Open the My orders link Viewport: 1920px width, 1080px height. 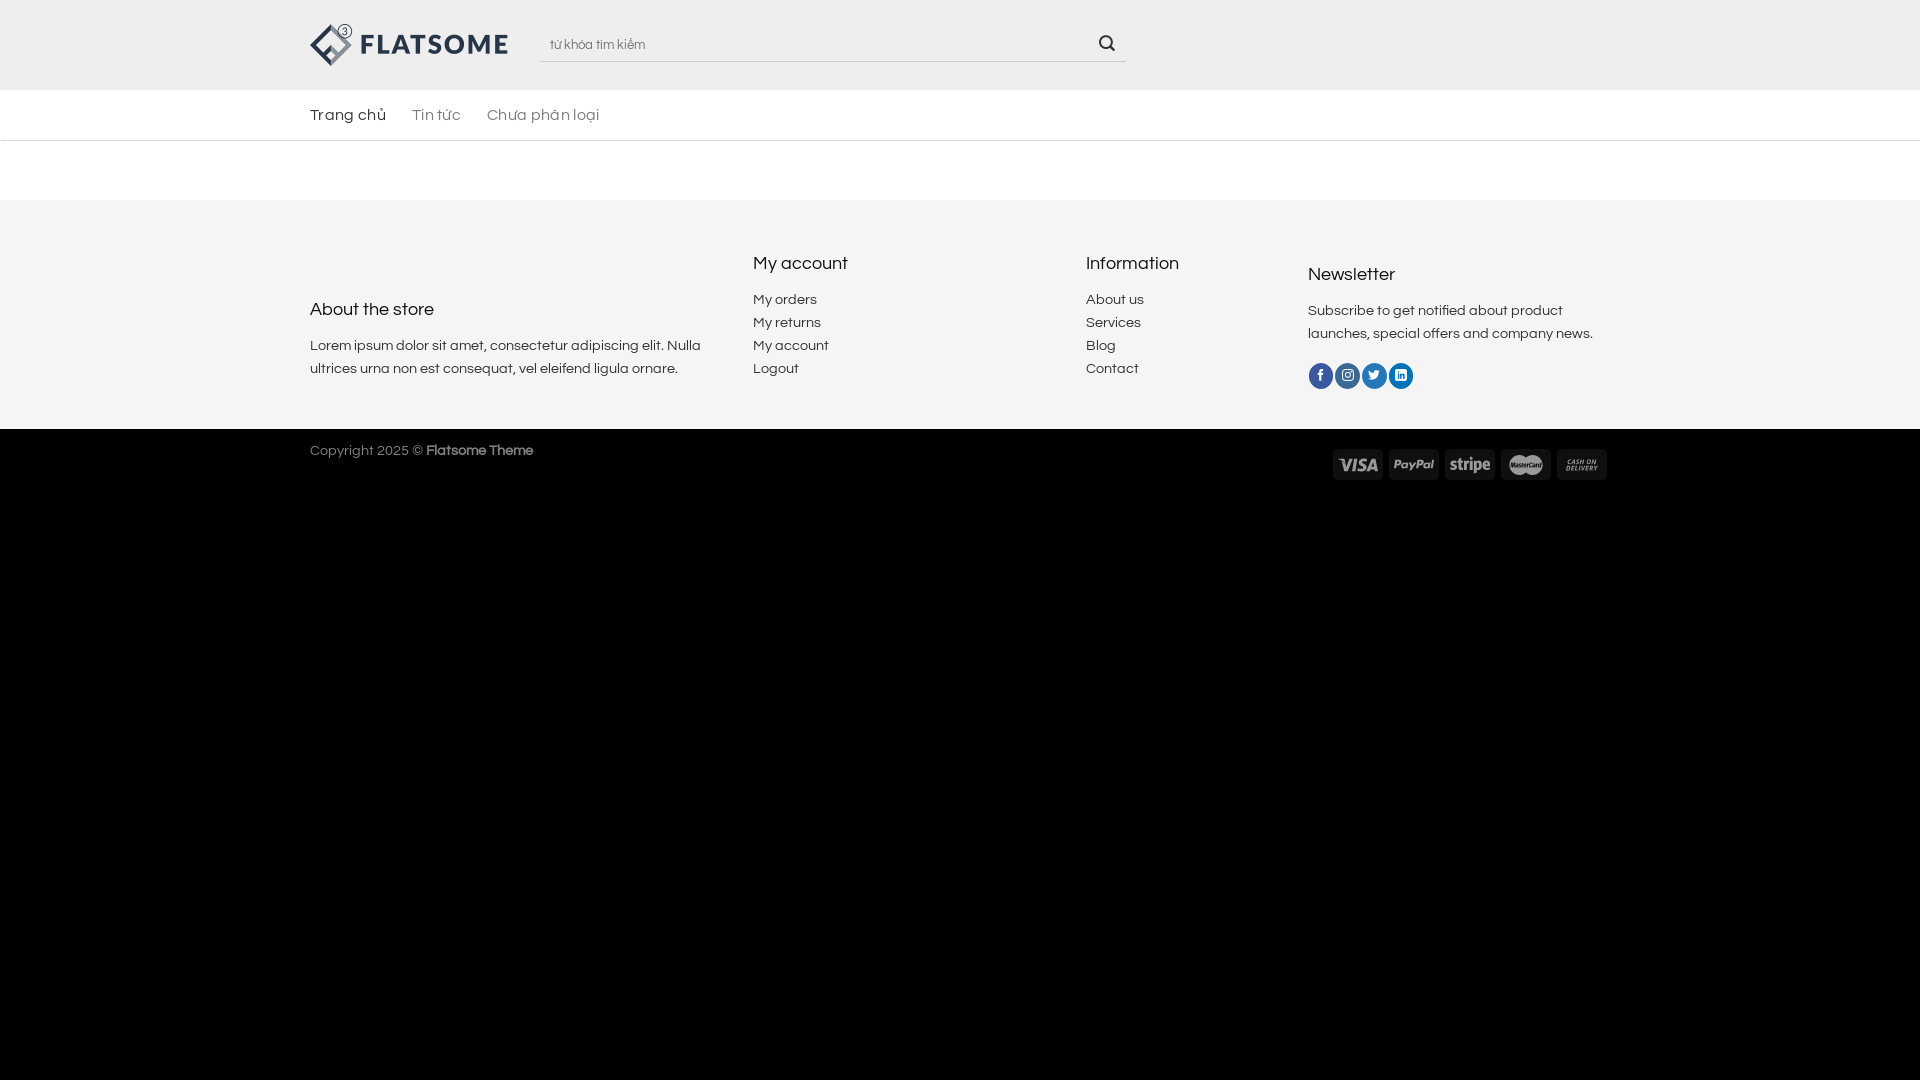(x=785, y=300)
